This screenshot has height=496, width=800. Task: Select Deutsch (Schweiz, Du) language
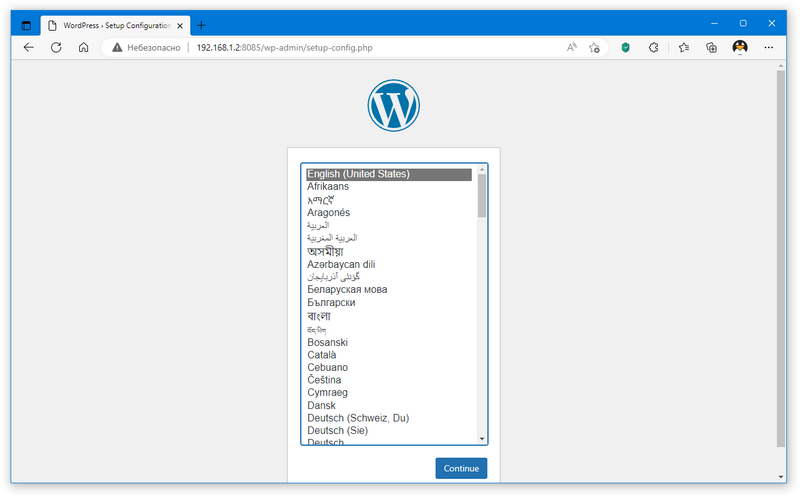[x=389, y=418]
